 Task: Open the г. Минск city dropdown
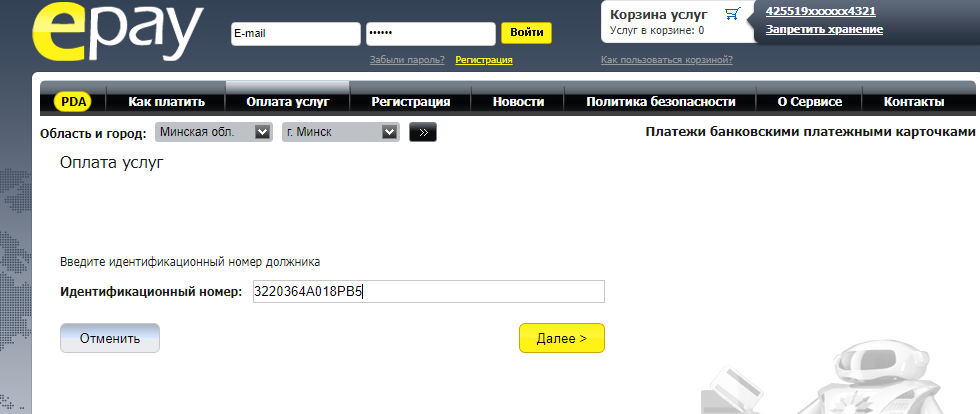pos(341,132)
